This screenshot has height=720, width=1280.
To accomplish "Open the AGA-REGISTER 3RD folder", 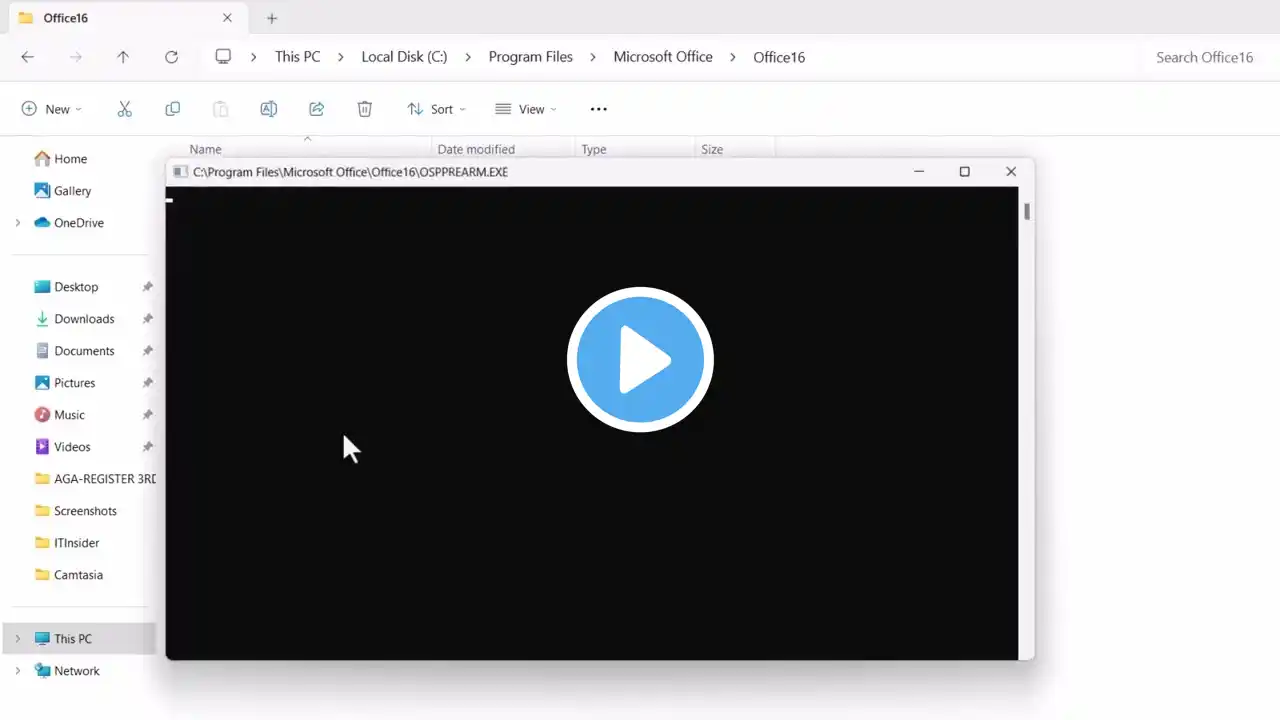I will pos(95,479).
